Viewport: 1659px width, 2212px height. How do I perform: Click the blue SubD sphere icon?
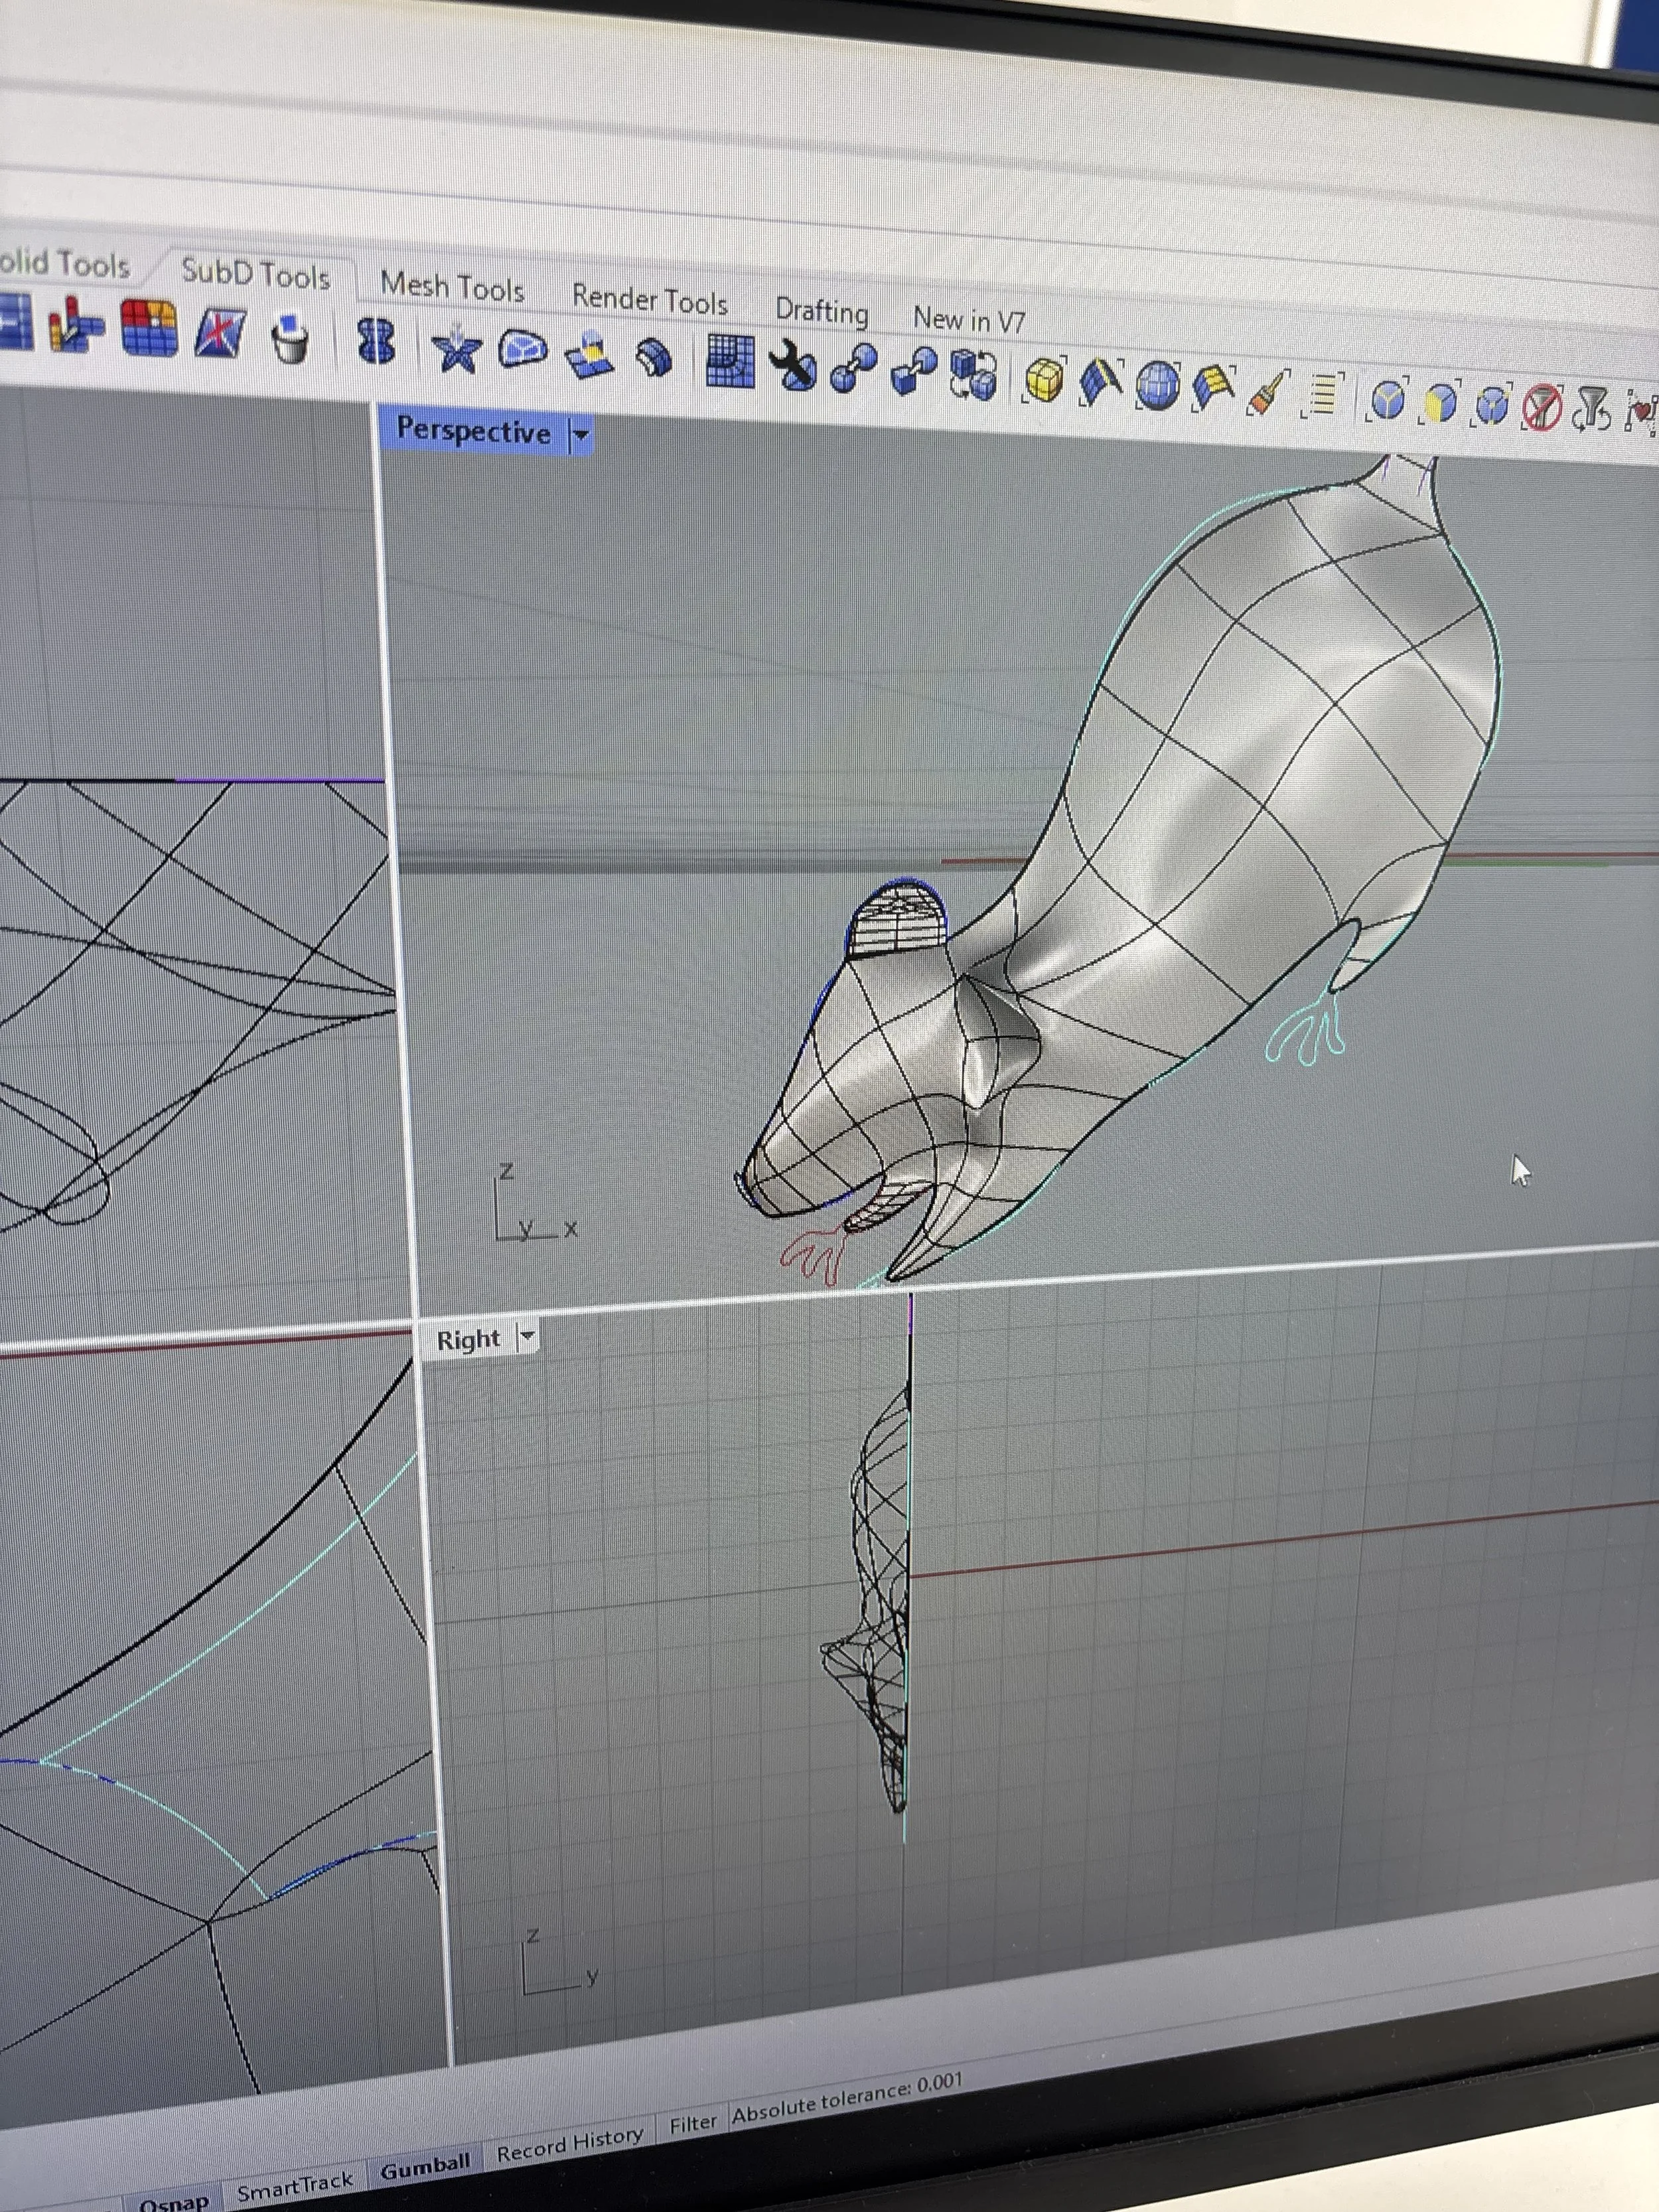tap(1158, 387)
